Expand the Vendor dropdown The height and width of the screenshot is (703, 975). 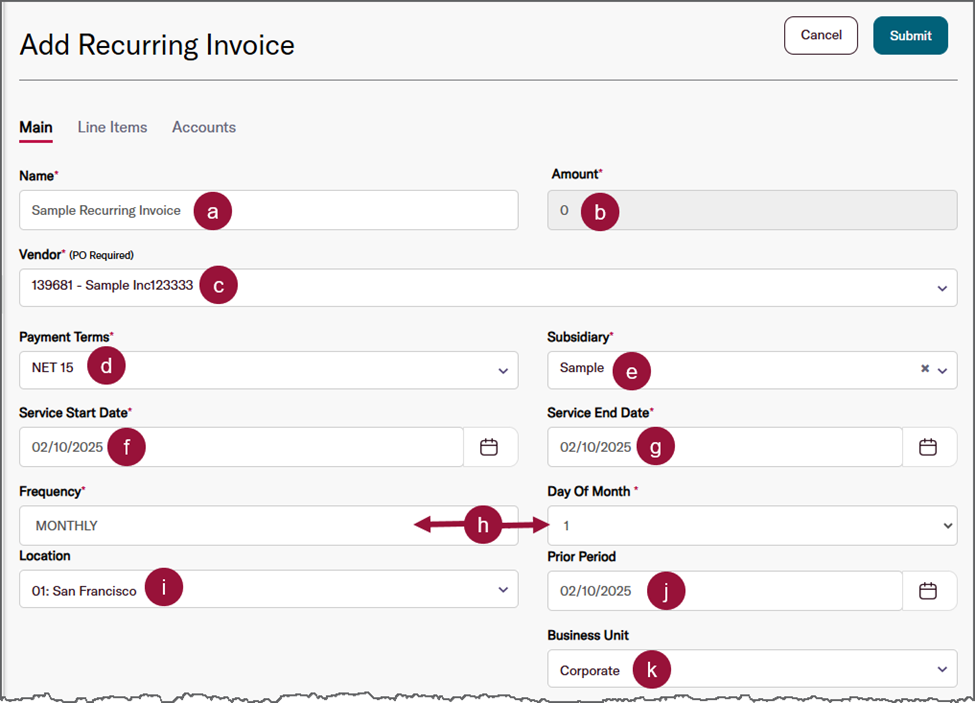point(942,288)
